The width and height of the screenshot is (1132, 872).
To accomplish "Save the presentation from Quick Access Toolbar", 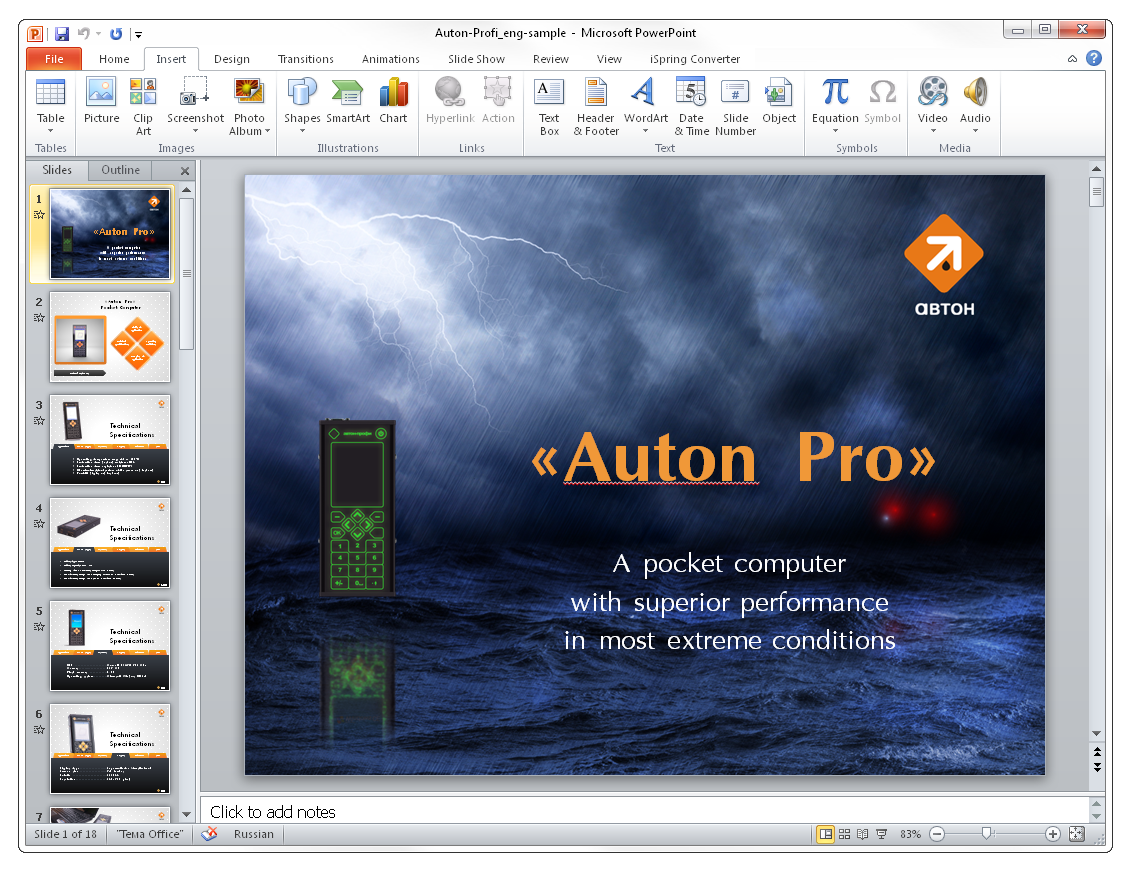I will click(x=62, y=33).
